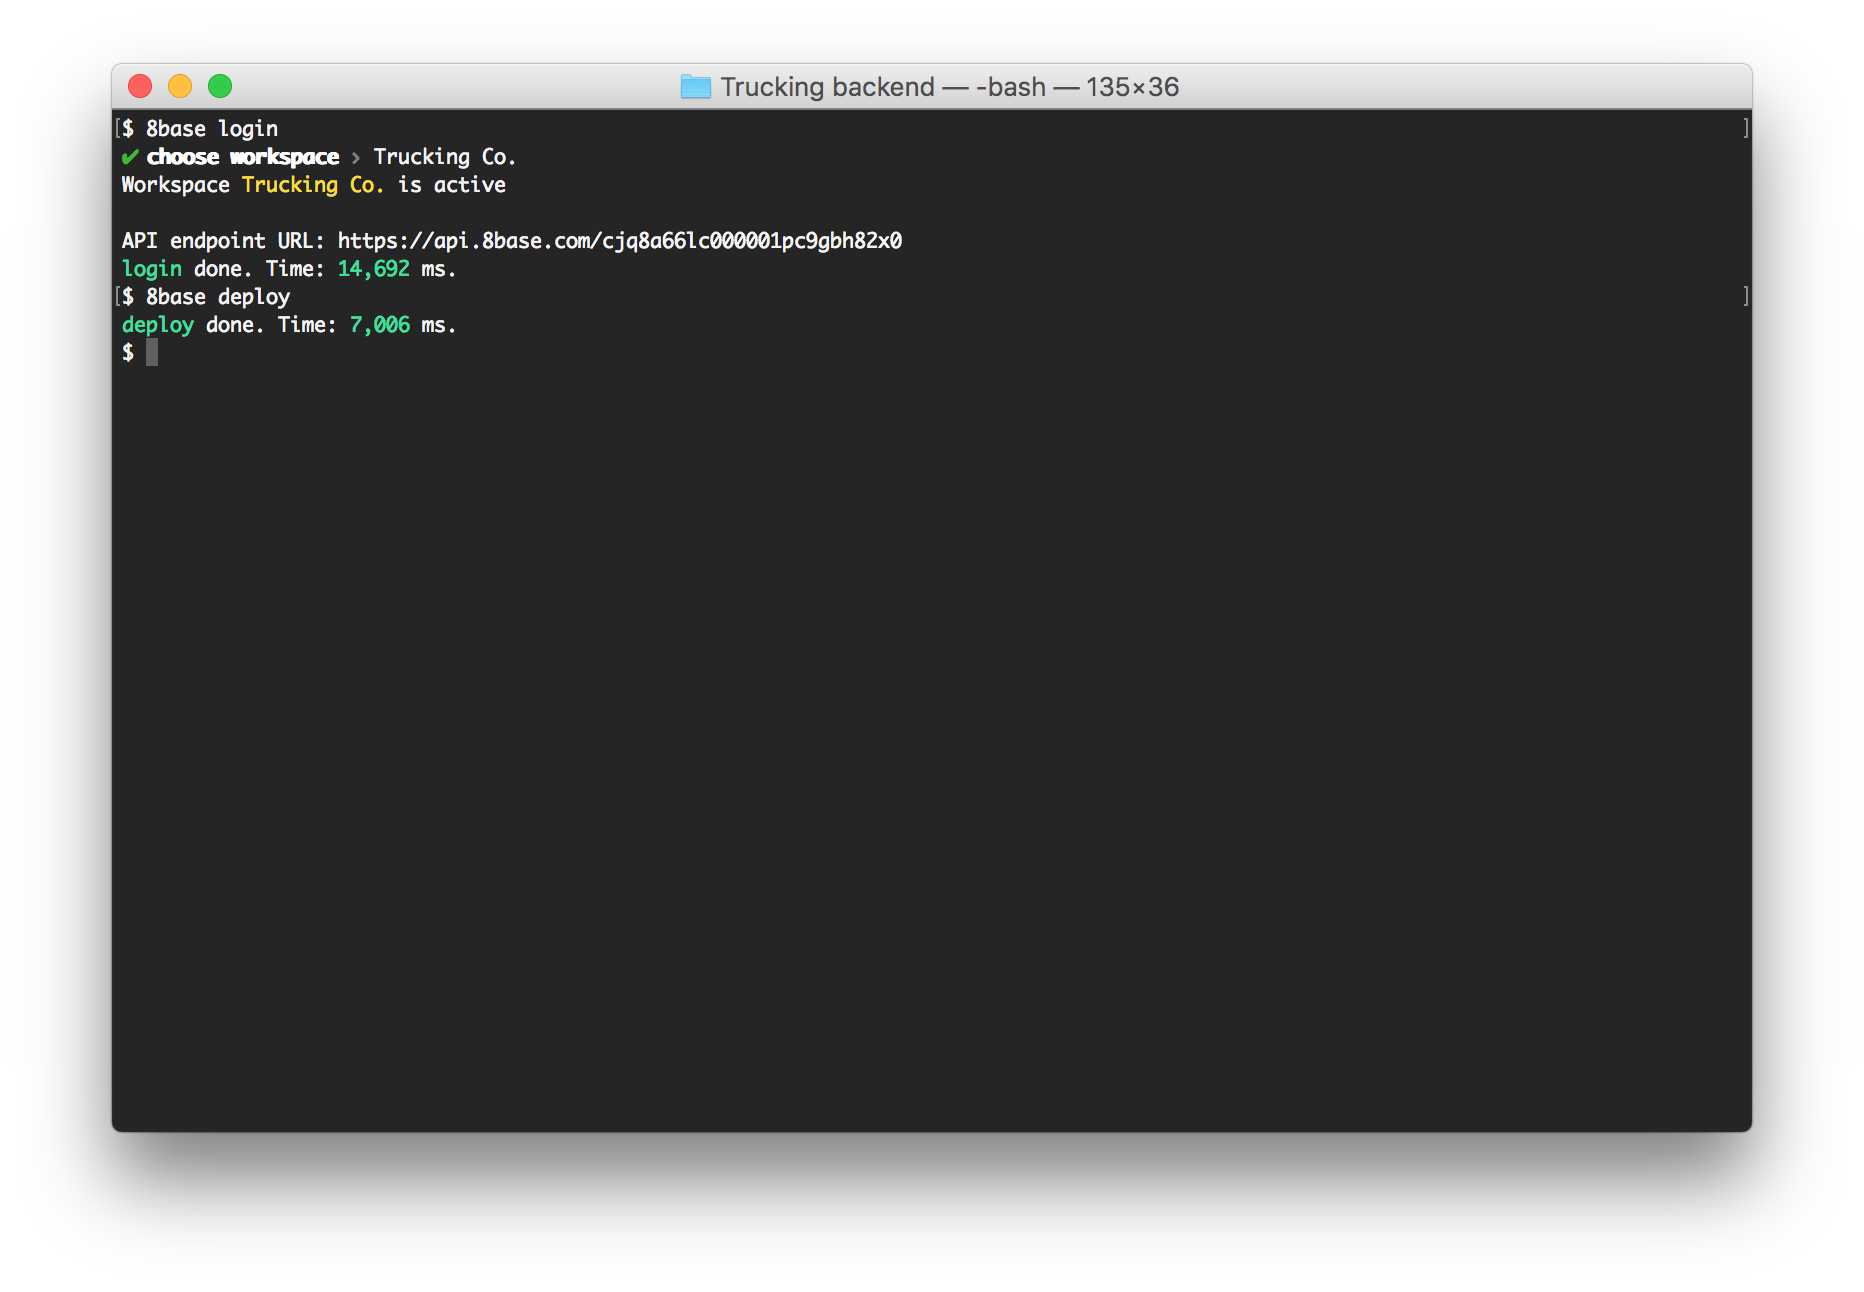
Task: Click the green 'deploy' word
Action: [x=158, y=325]
